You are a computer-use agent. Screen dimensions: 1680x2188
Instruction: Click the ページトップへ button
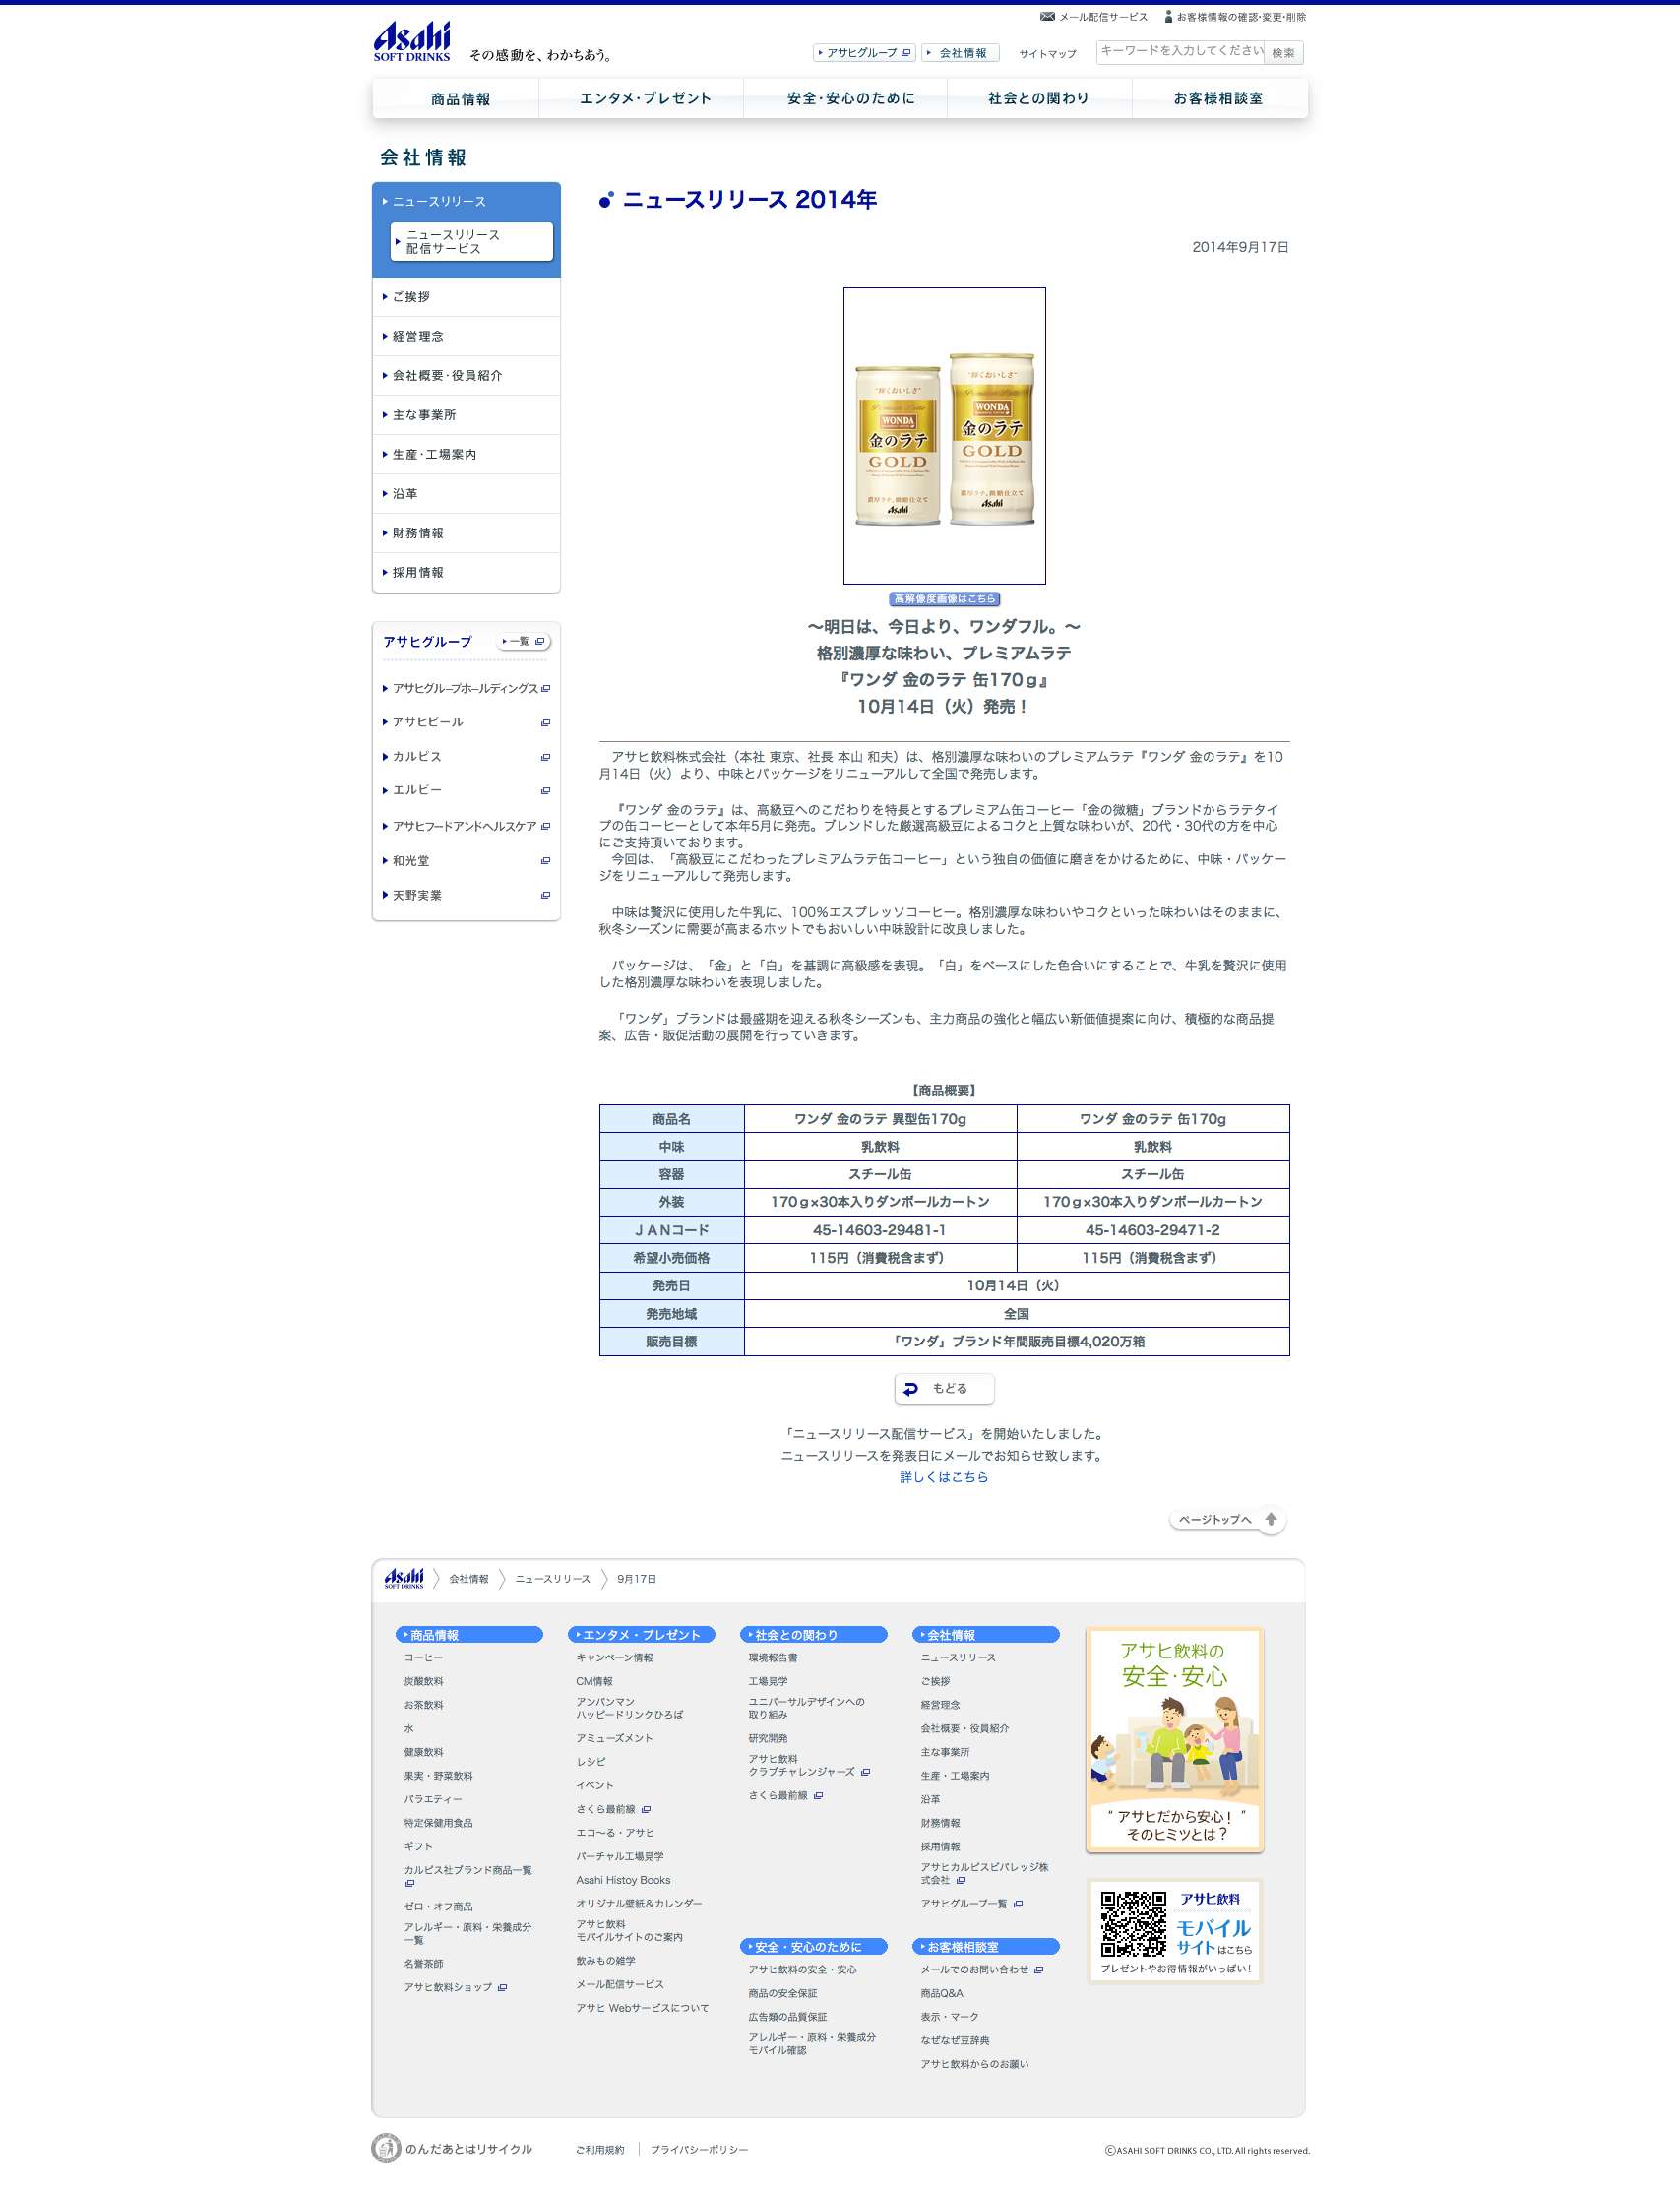(1227, 1520)
